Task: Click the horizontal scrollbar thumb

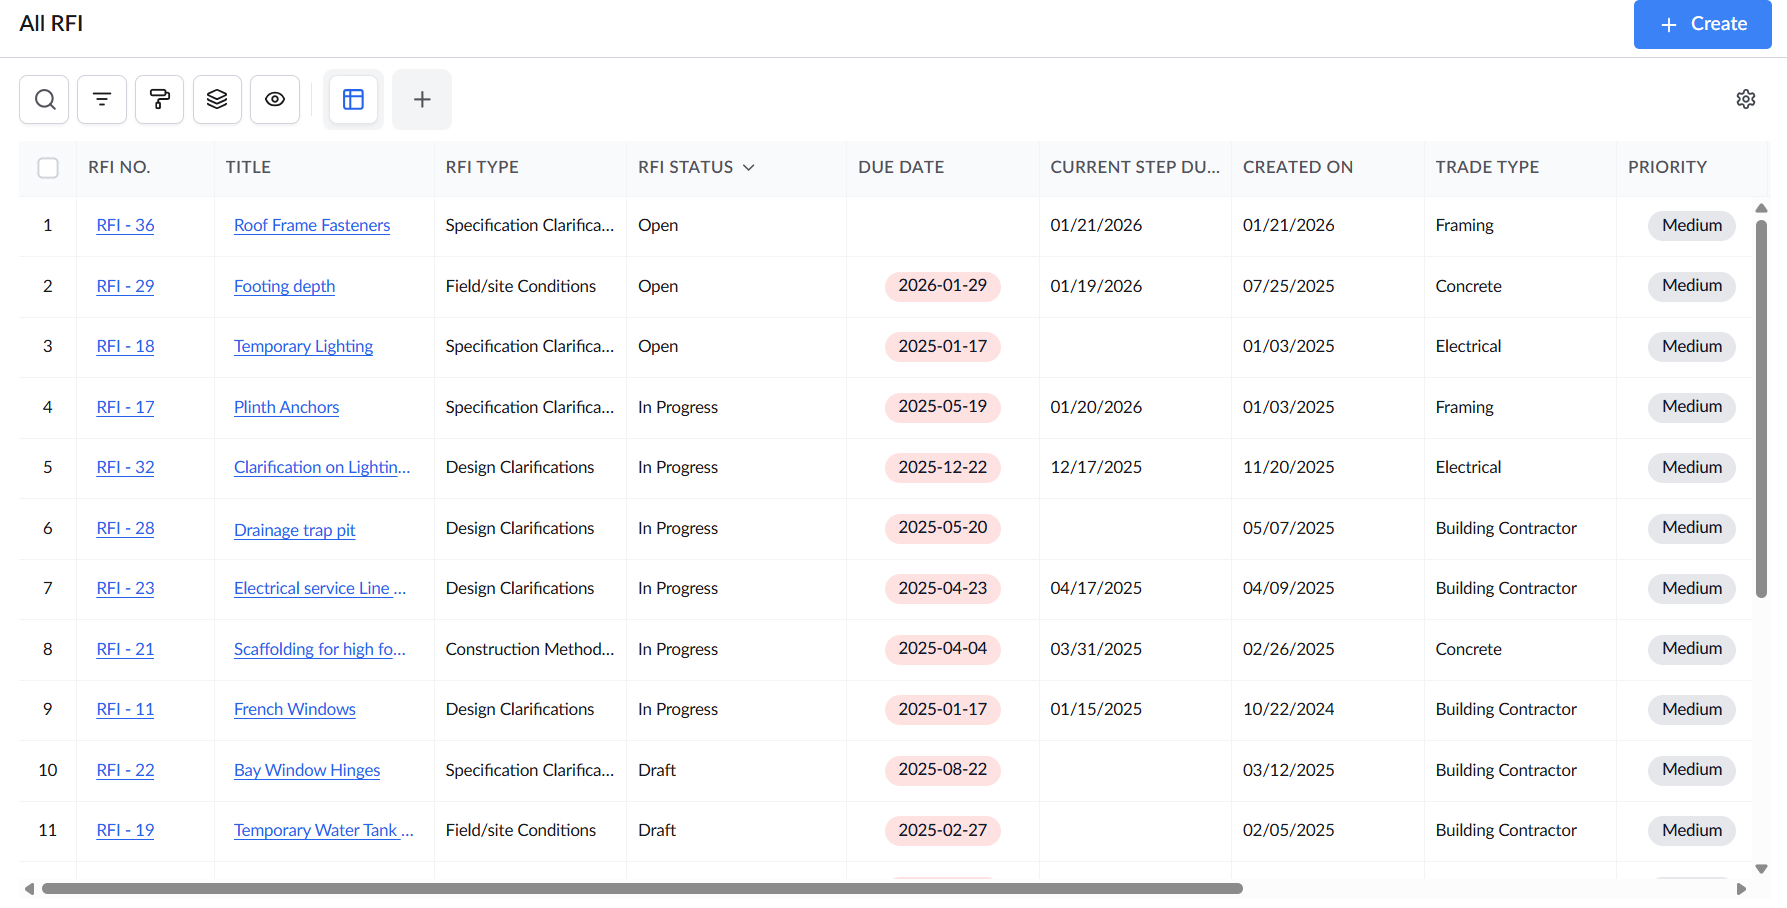Action: tap(642, 888)
